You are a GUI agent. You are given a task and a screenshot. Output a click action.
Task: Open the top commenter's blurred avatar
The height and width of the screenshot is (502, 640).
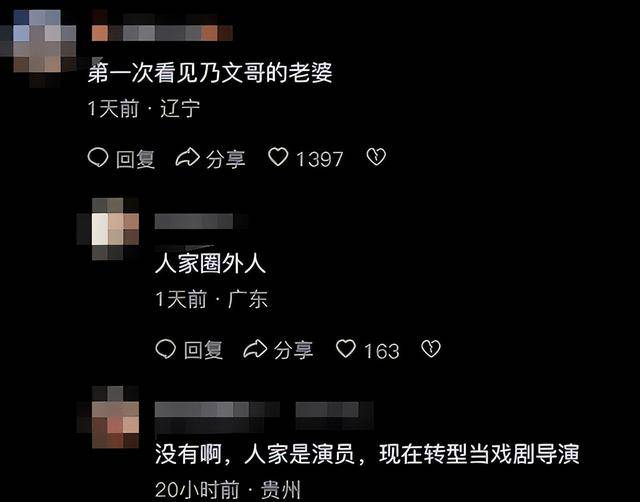(38, 46)
